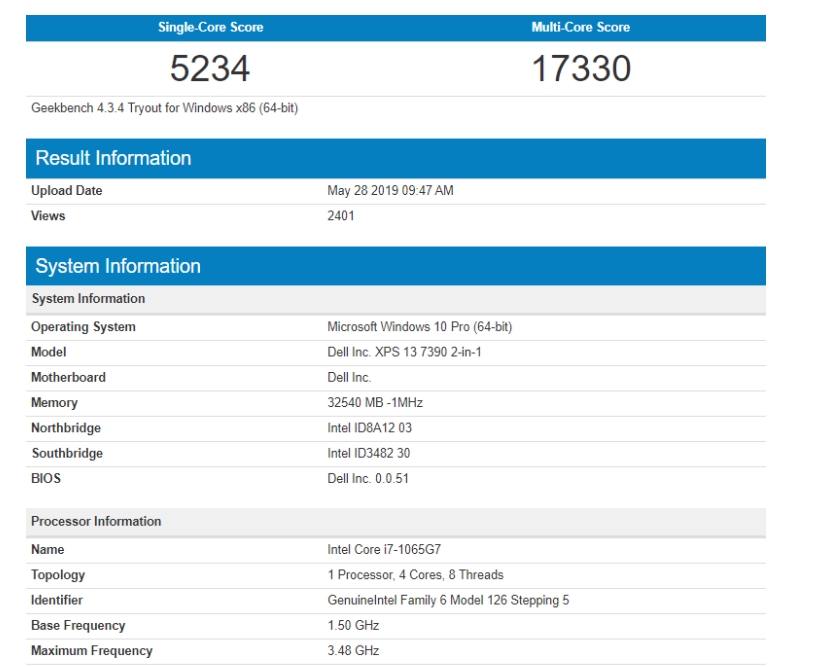Viewport: 833px width, 667px height.
Task: Select the Single-Core Score header
Action: [210, 27]
